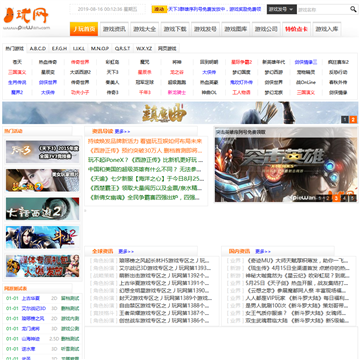Screen dimensions: 360x360
Task: Open the 大话西游2 activity thumbnail
Action: [42, 209]
